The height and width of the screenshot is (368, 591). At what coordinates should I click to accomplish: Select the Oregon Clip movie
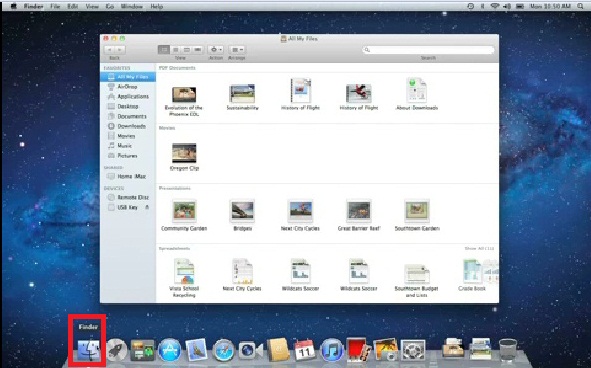tap(184, 153)
